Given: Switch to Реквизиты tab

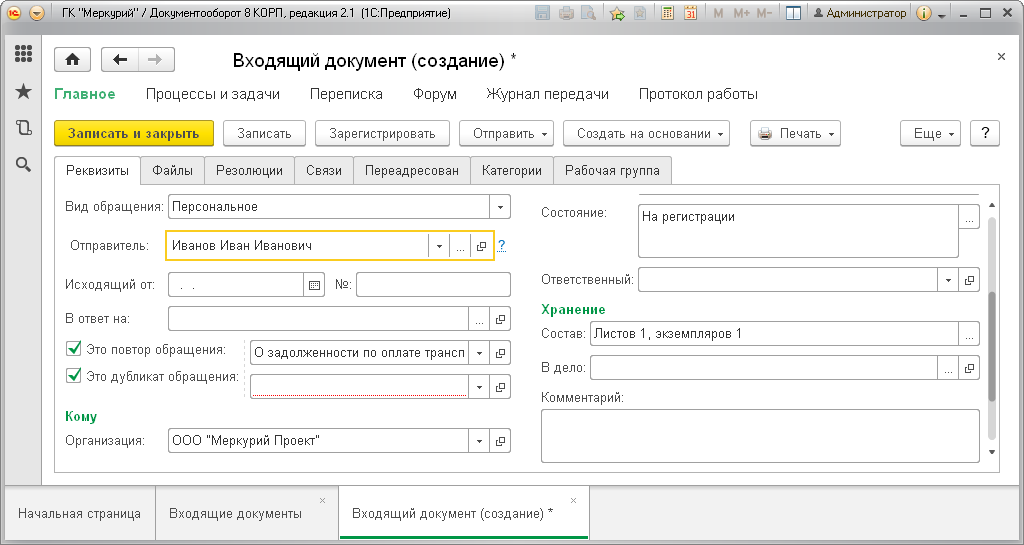Looking at the screenshot, I should (x=97, y=171).
